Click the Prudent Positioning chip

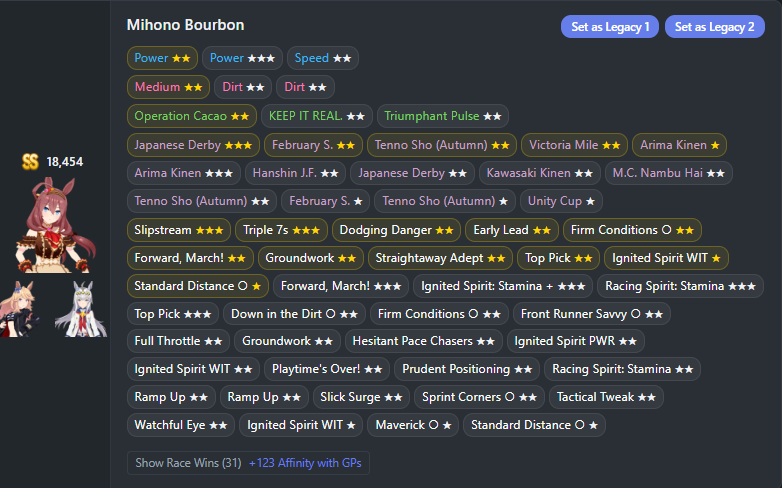[x=467, y=368]
